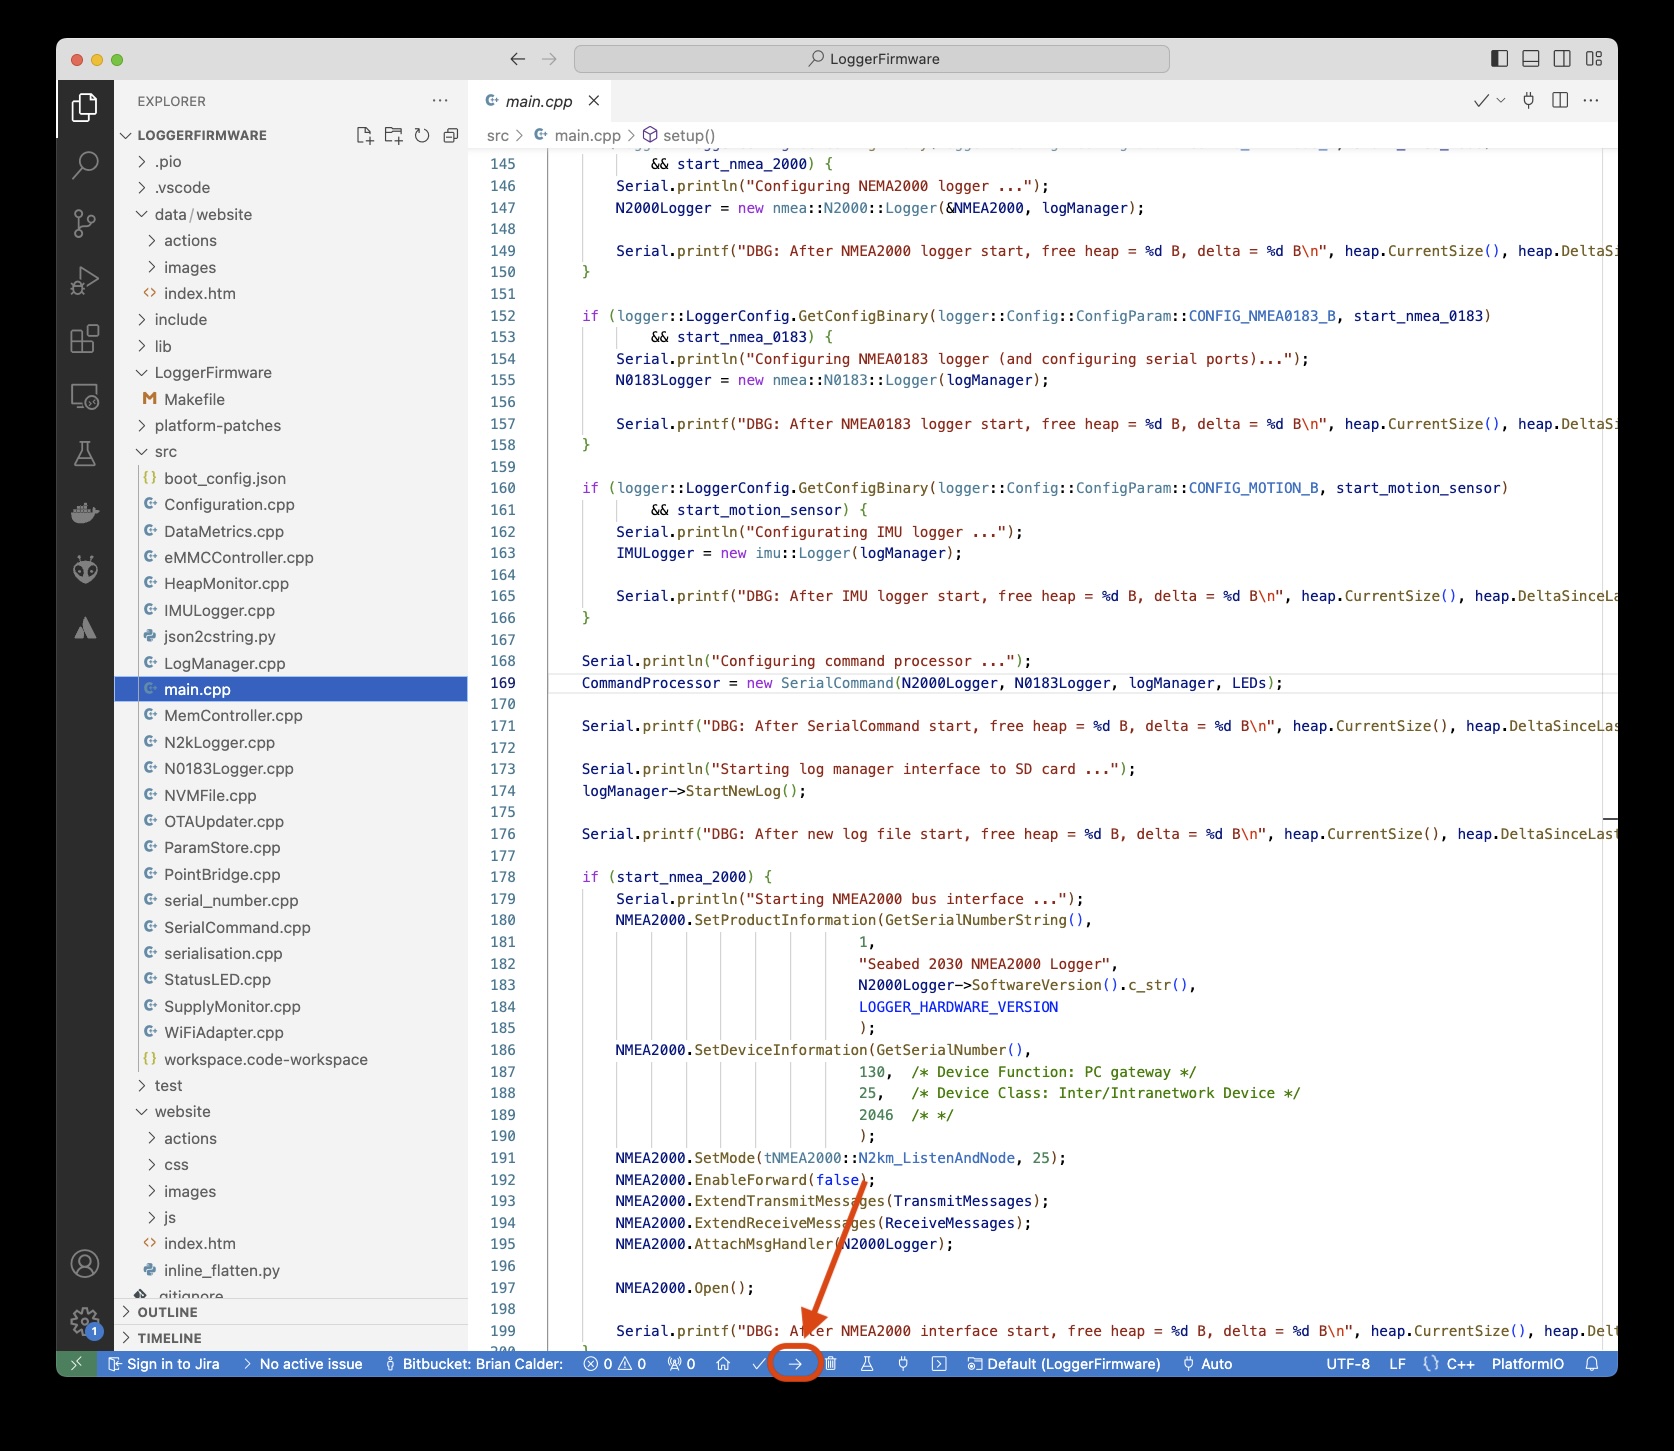The height and width of the screenshot is (1451, 1674).
Task: Collapse all folders in Explorer
Action: click(451, 135)
